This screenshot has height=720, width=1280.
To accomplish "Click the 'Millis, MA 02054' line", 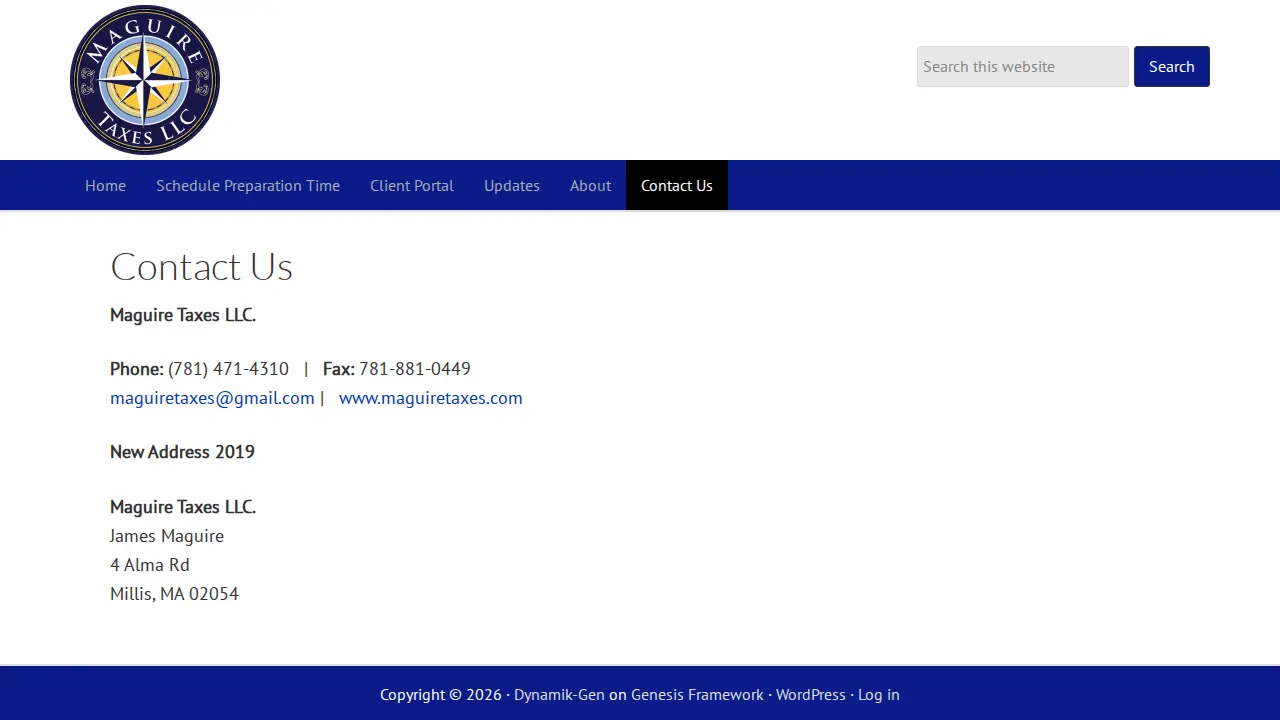I will point(174,594).
